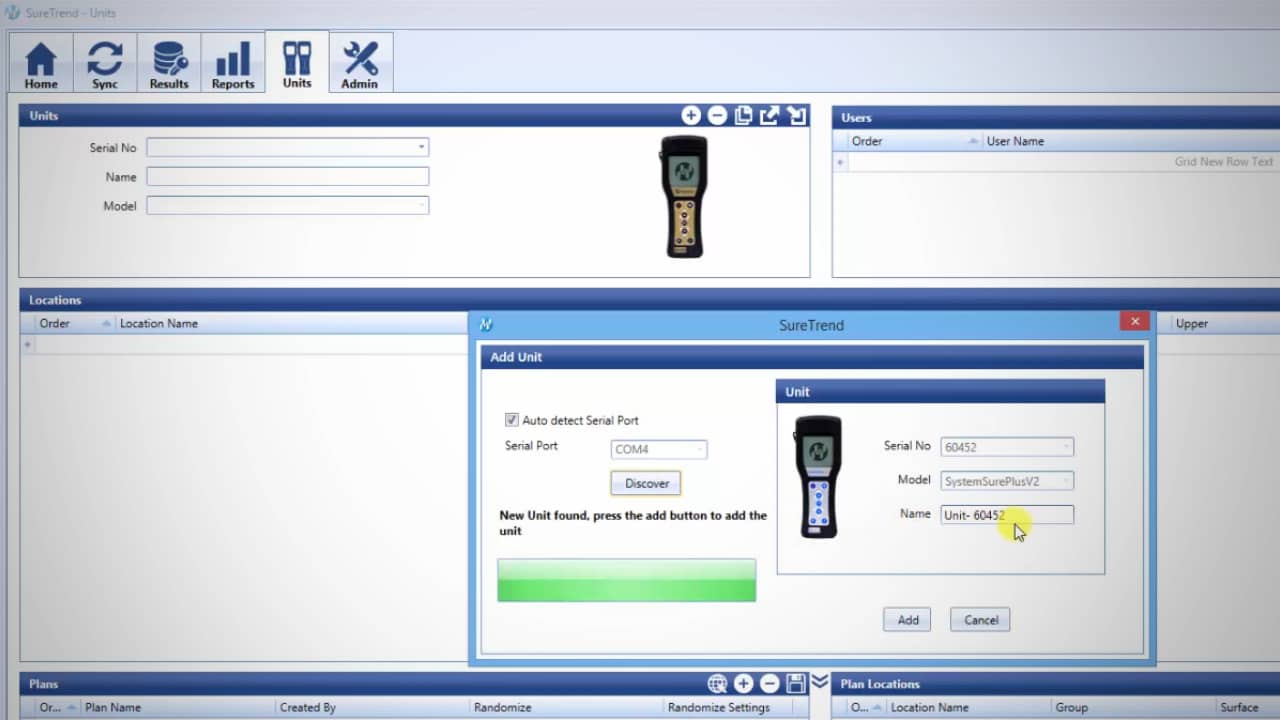Click the device image in Add Unit dialog
Viewport: 1280px width, 720px height.
click(818, 477)
